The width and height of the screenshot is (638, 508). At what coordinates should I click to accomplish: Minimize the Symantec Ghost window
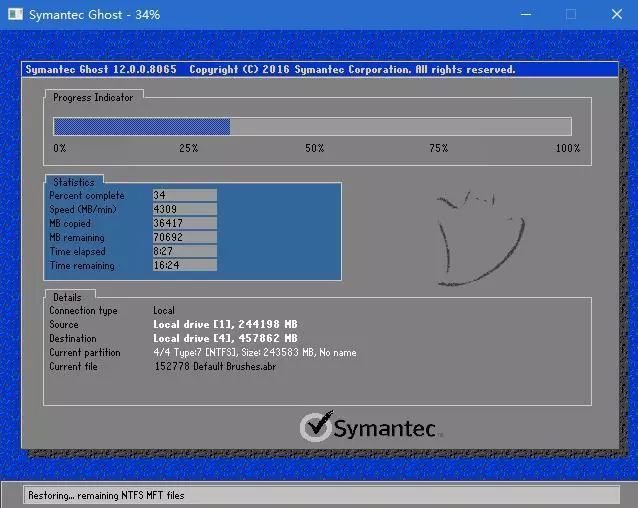point(524,14)
